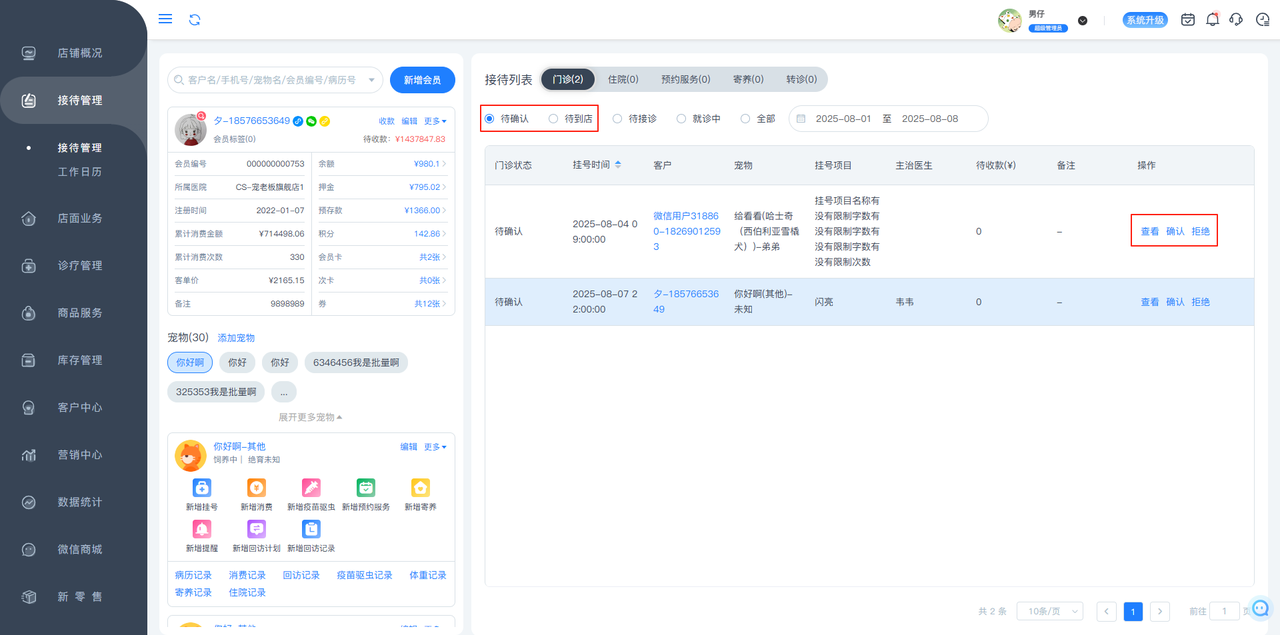Open the customer service headset icon
Screen dimensions: 1280x635
1236,19
